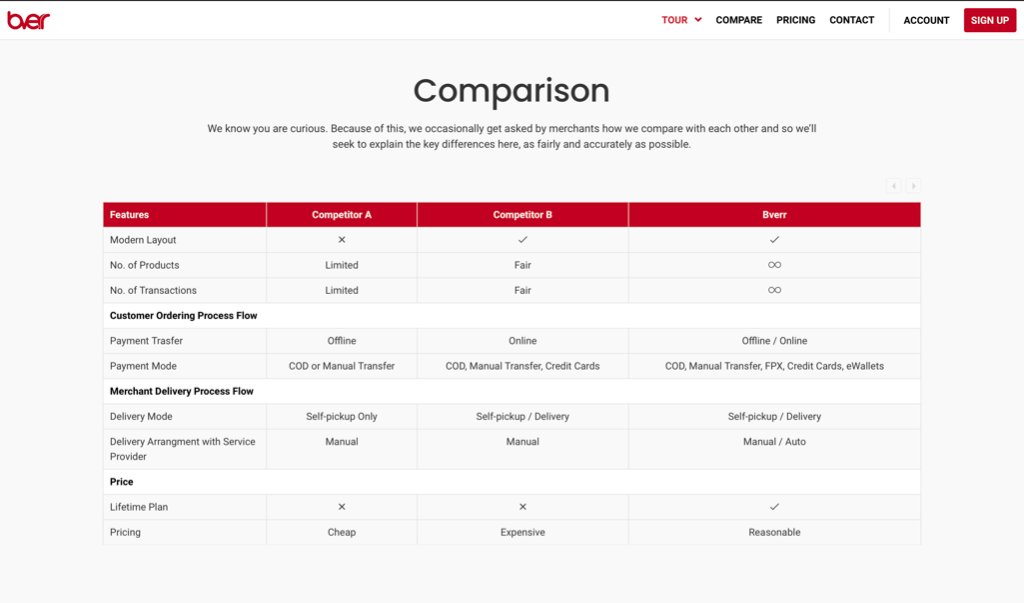The image size is (1024, 603).
Task: Click the SIGN UP button
Action: (989, 20)
